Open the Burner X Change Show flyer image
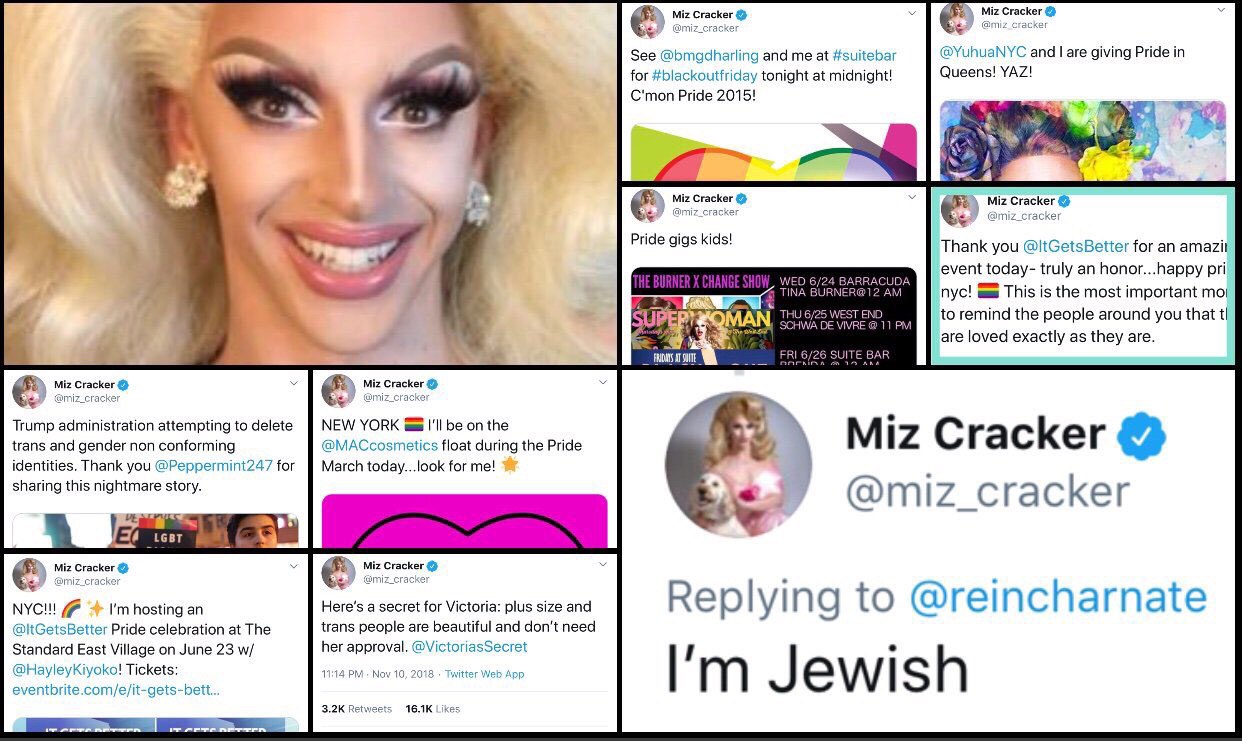Screen dimensions: 1242x741 click(x=774, y=315)
